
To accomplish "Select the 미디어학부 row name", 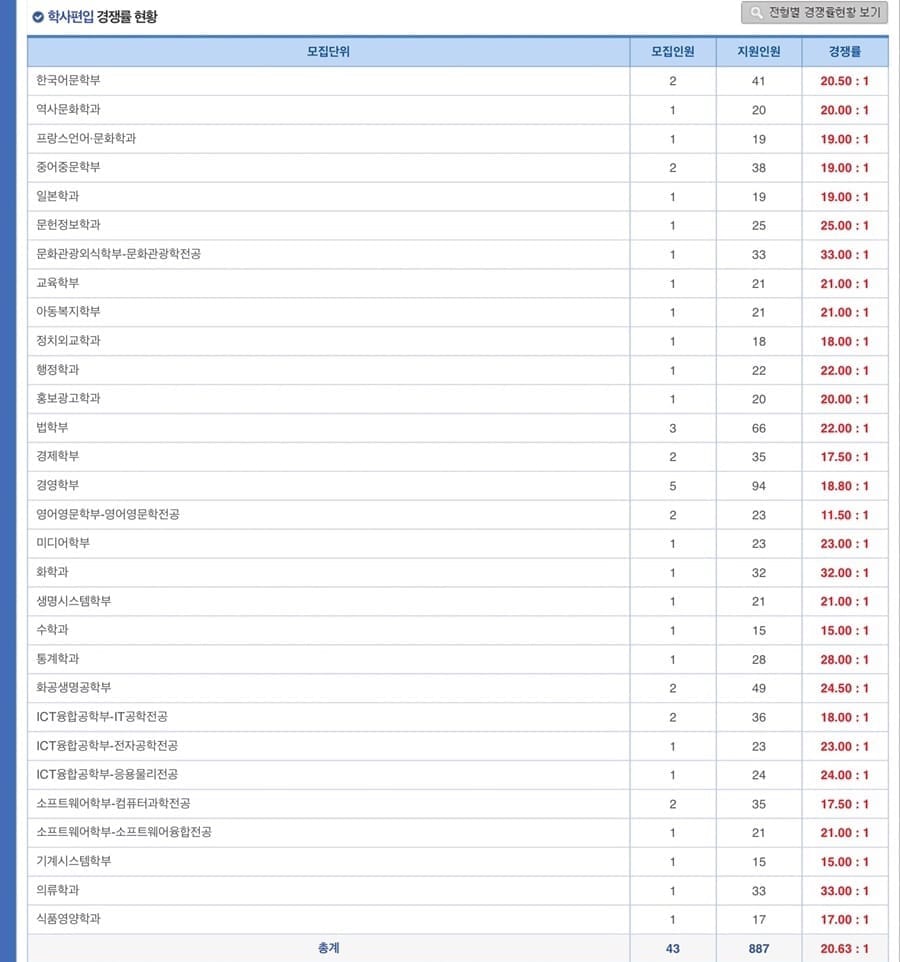I will click(x=63, y=543).
